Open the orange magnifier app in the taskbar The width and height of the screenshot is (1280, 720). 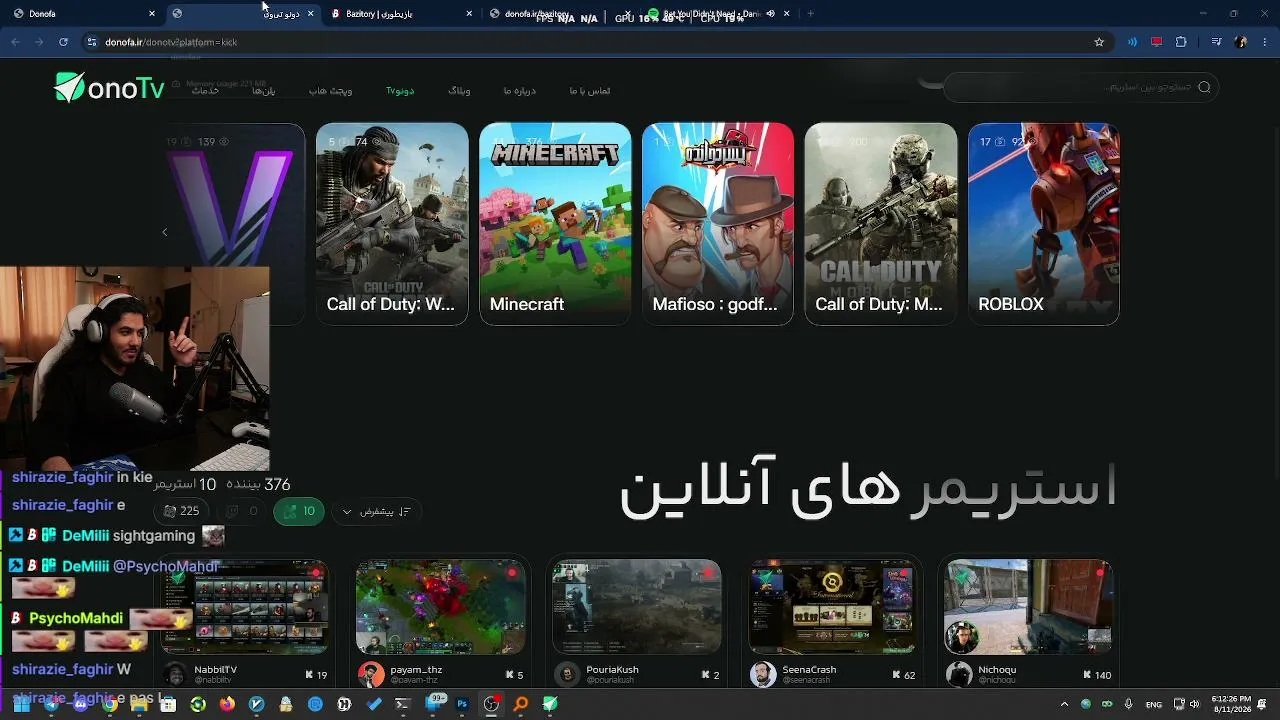(521, 704)
